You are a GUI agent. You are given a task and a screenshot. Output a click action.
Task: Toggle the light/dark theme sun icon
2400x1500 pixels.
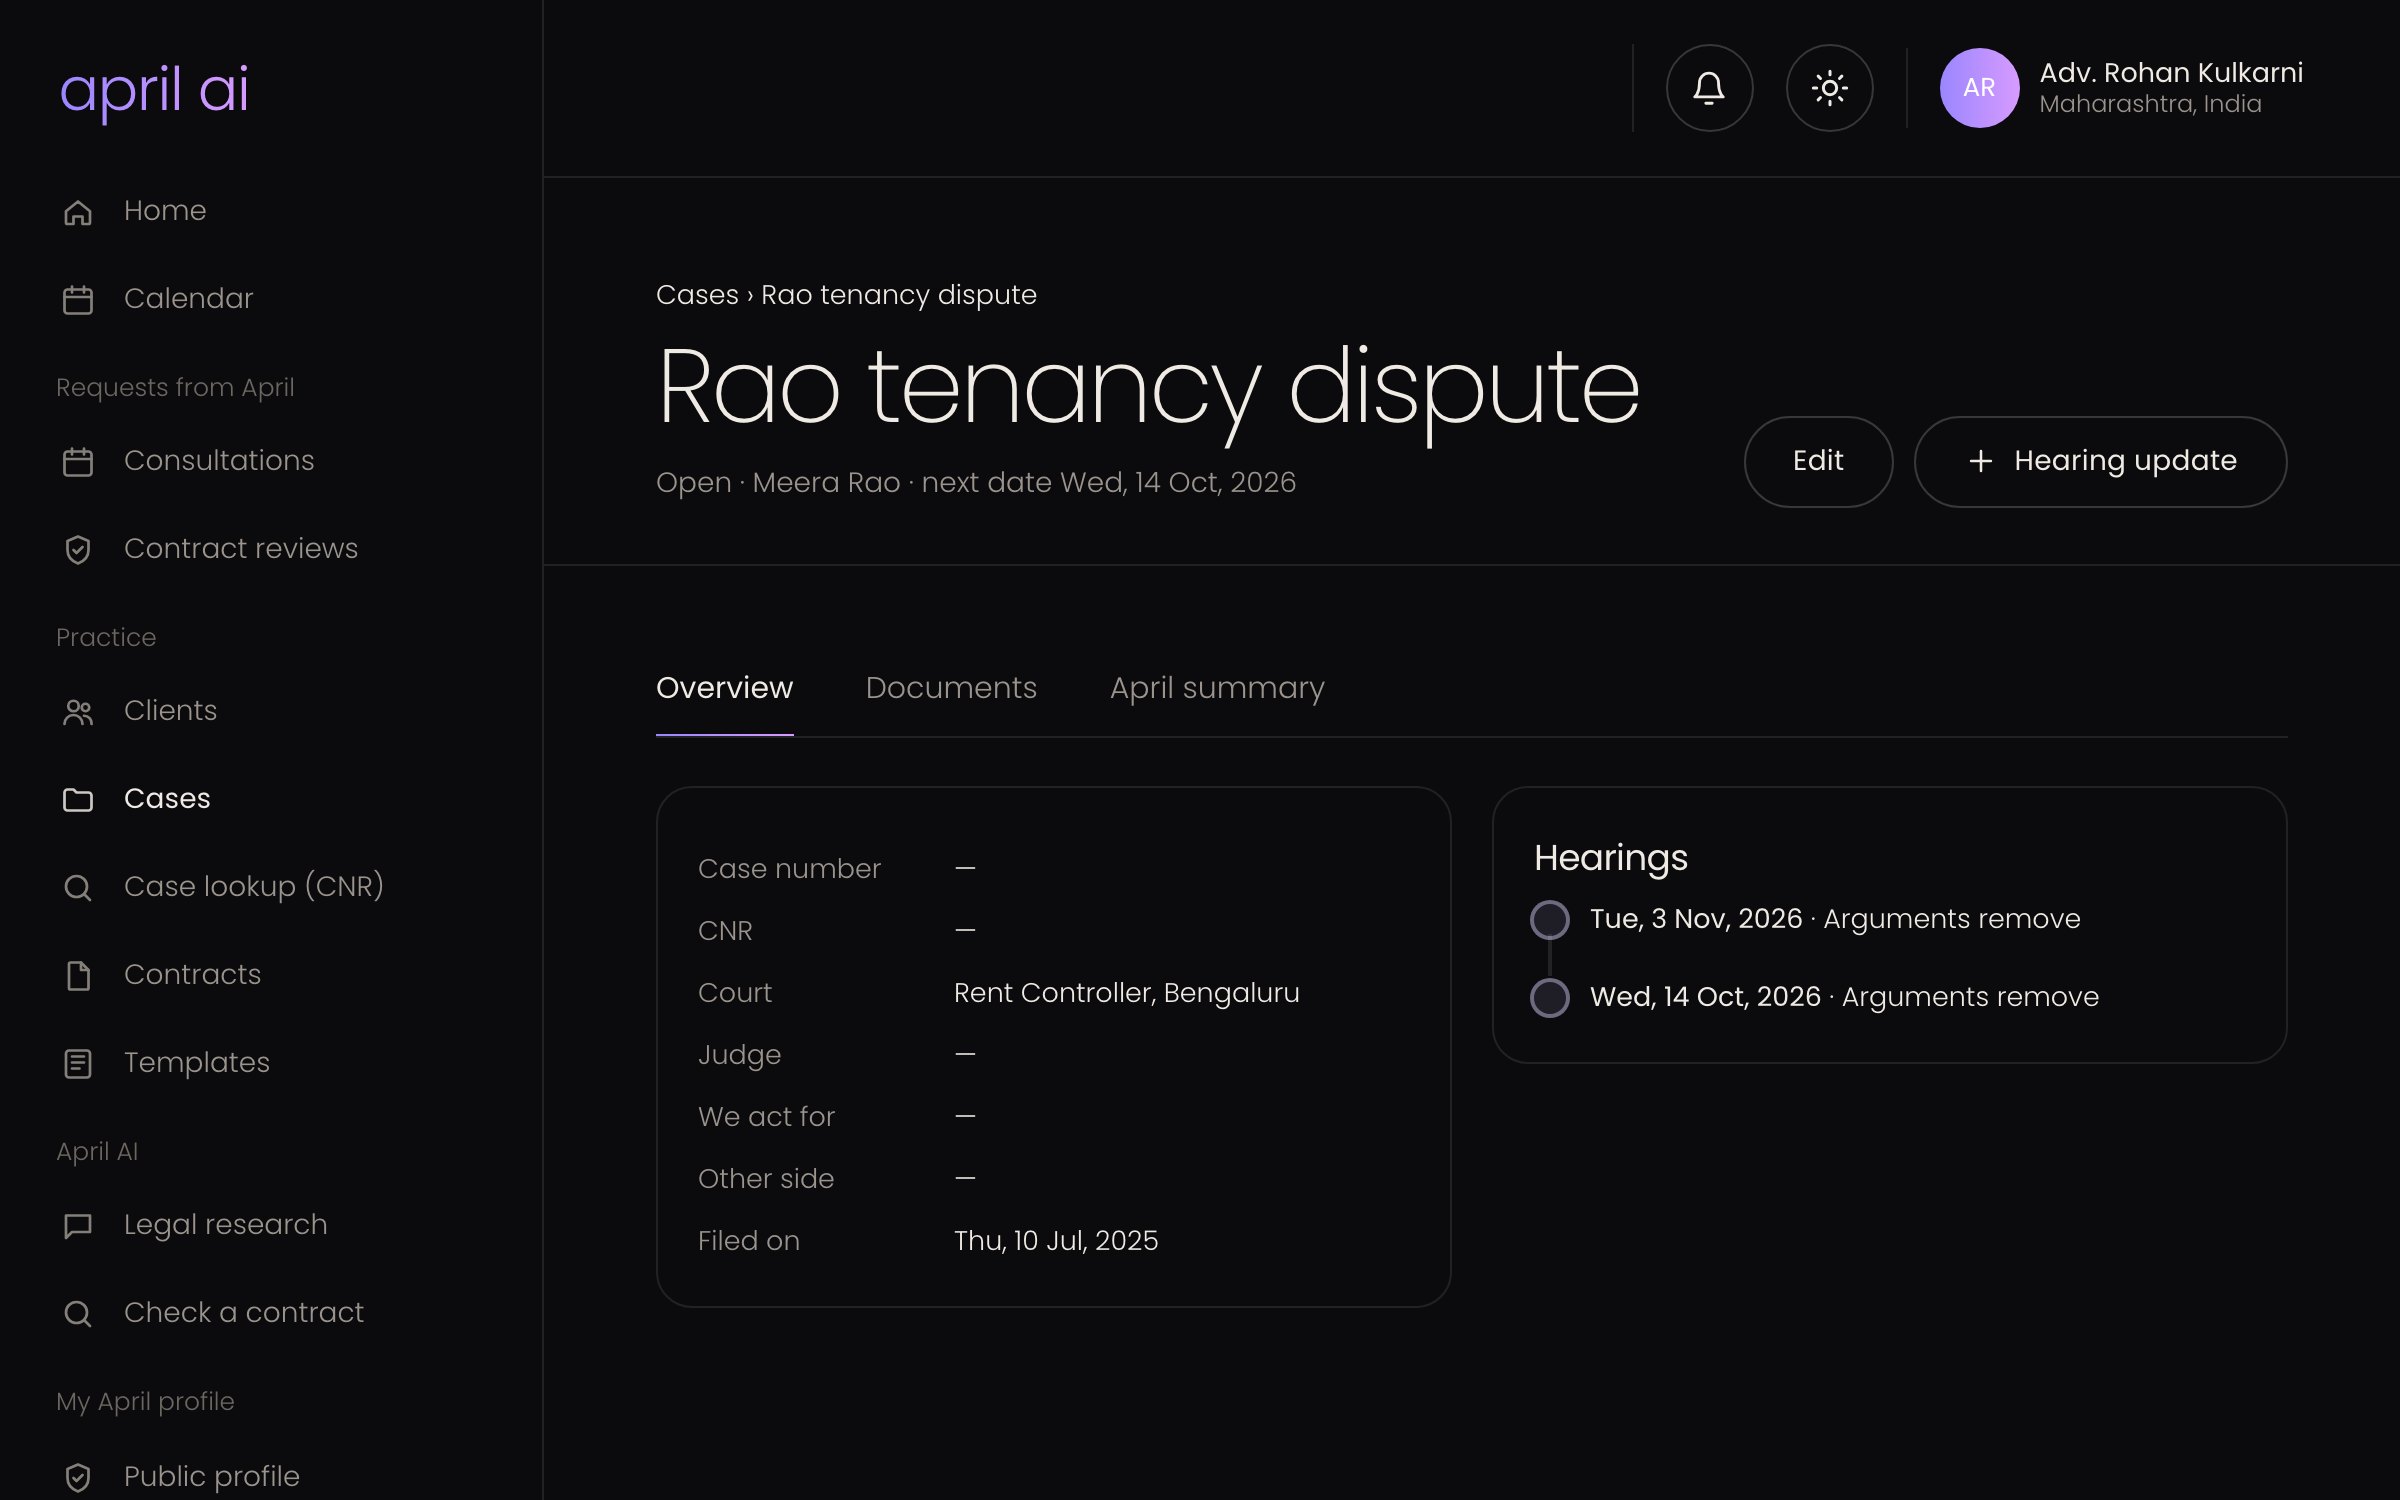(1829, 88)
